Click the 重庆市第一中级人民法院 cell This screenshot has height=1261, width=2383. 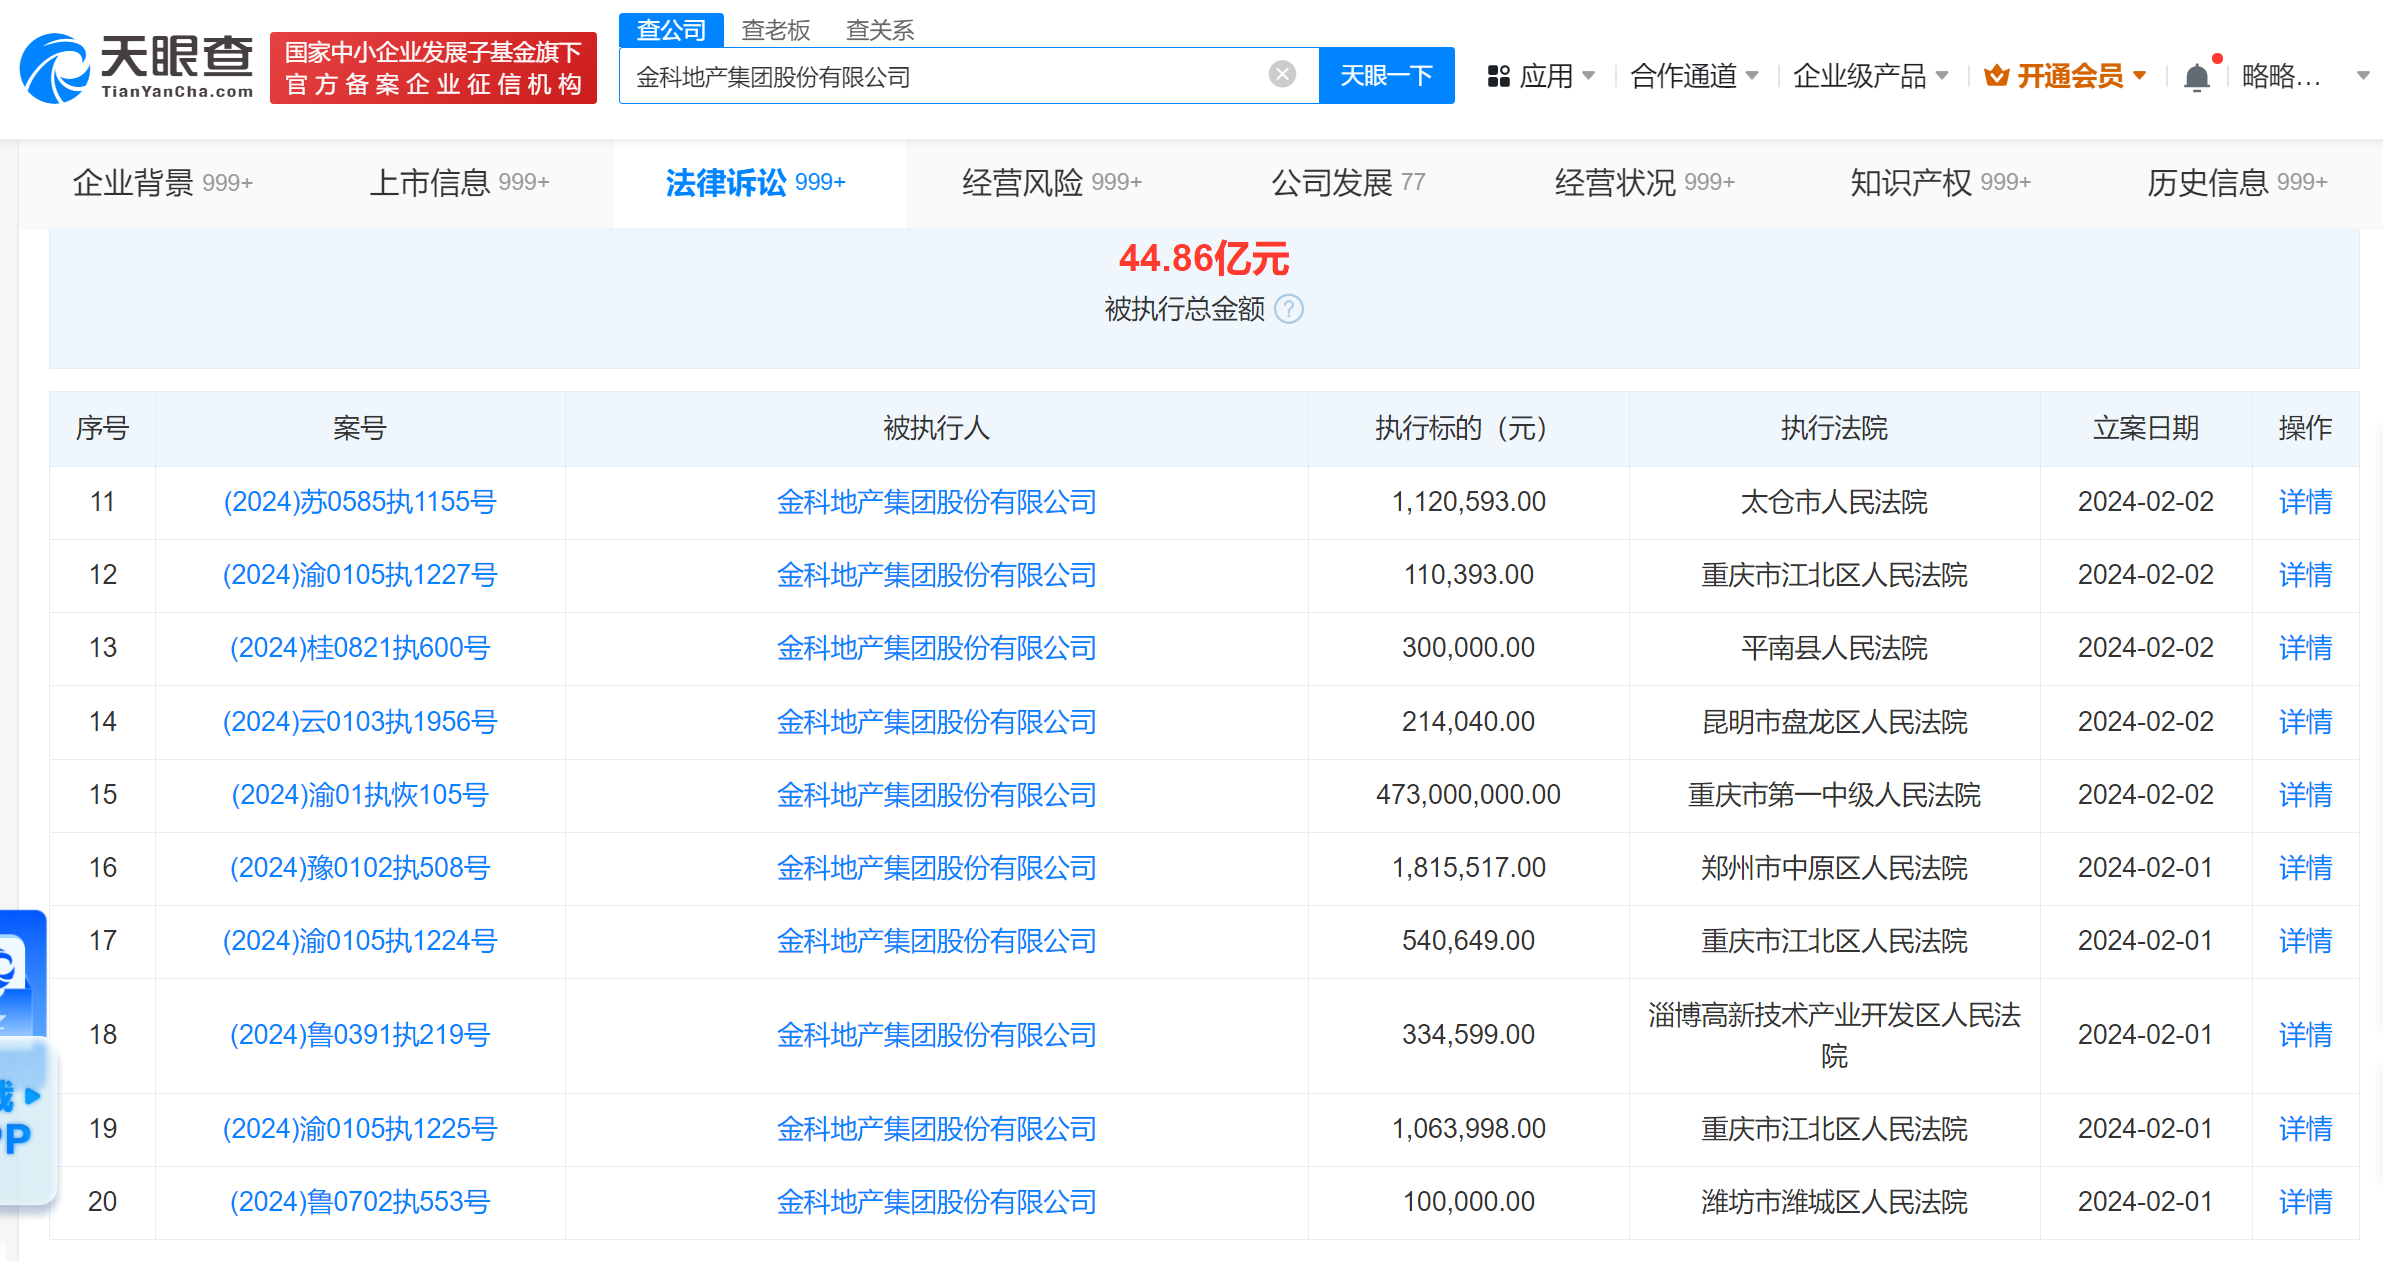[1834, 795]
